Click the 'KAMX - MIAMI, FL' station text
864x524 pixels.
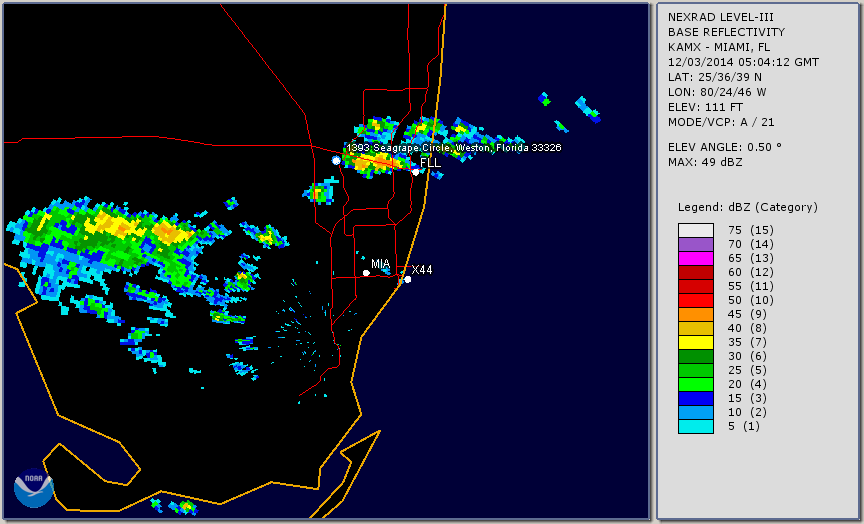pyautogui.click(x=719, y=47)
